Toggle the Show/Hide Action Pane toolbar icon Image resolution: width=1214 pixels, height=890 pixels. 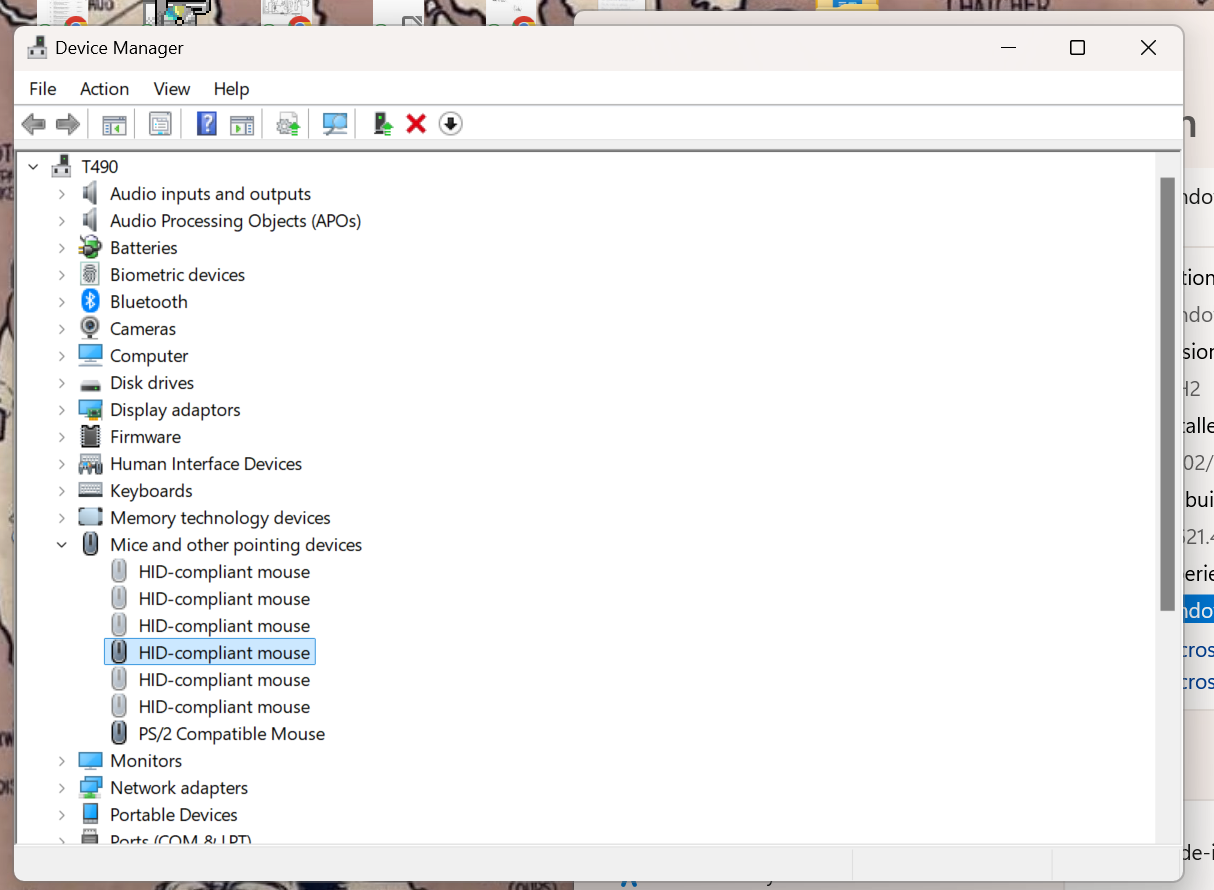[242, 124]
